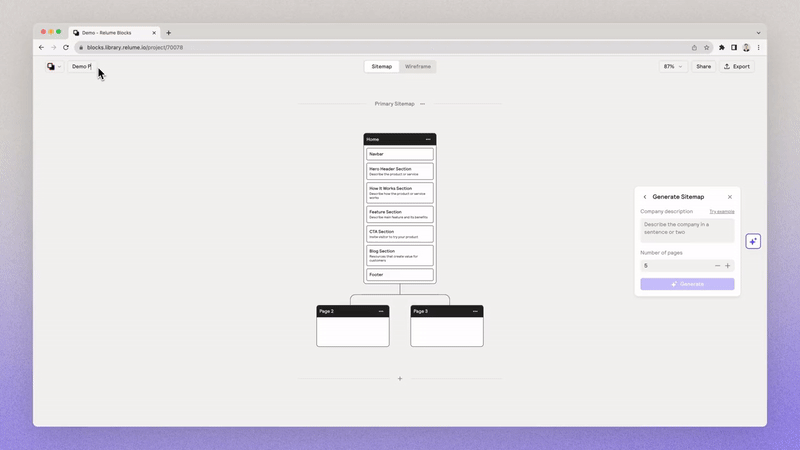
Task: Click the Try example link
Action: (722, 212)
